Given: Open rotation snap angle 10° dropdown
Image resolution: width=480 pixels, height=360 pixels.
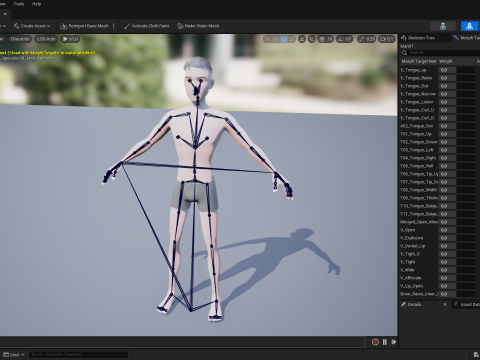Looking at the screenshot, I should pos(348,39).
